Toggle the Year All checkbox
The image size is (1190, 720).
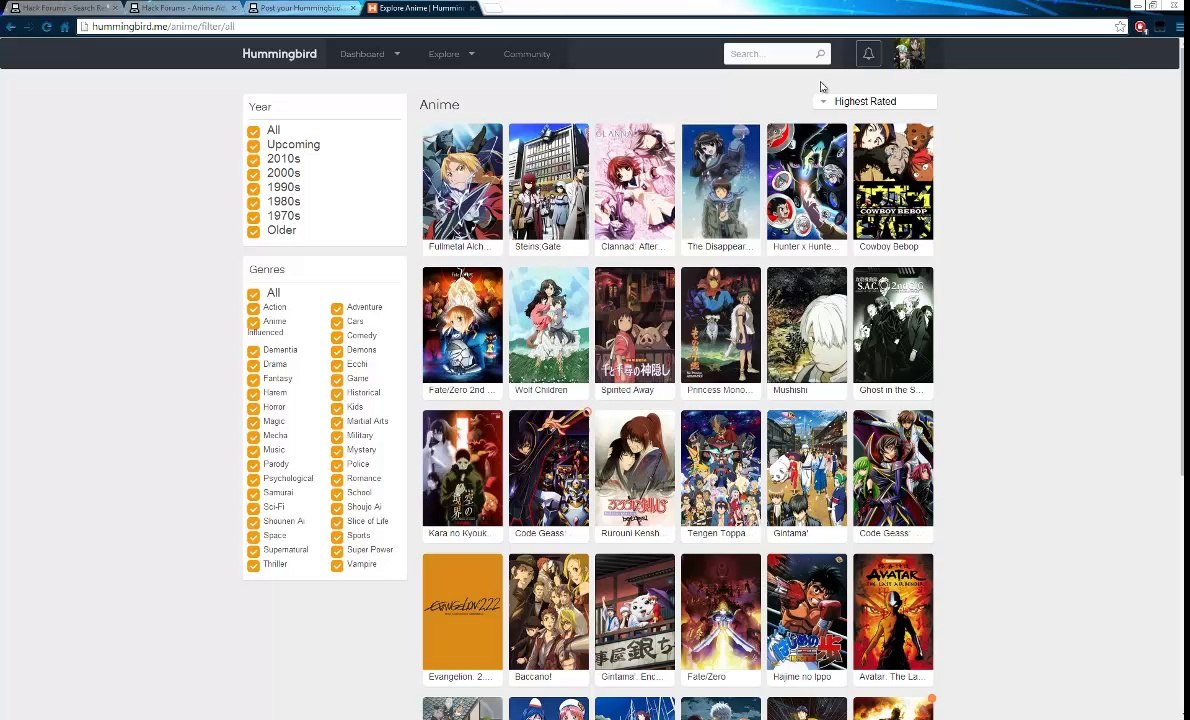pyautogui.click(x=253, y=131)
